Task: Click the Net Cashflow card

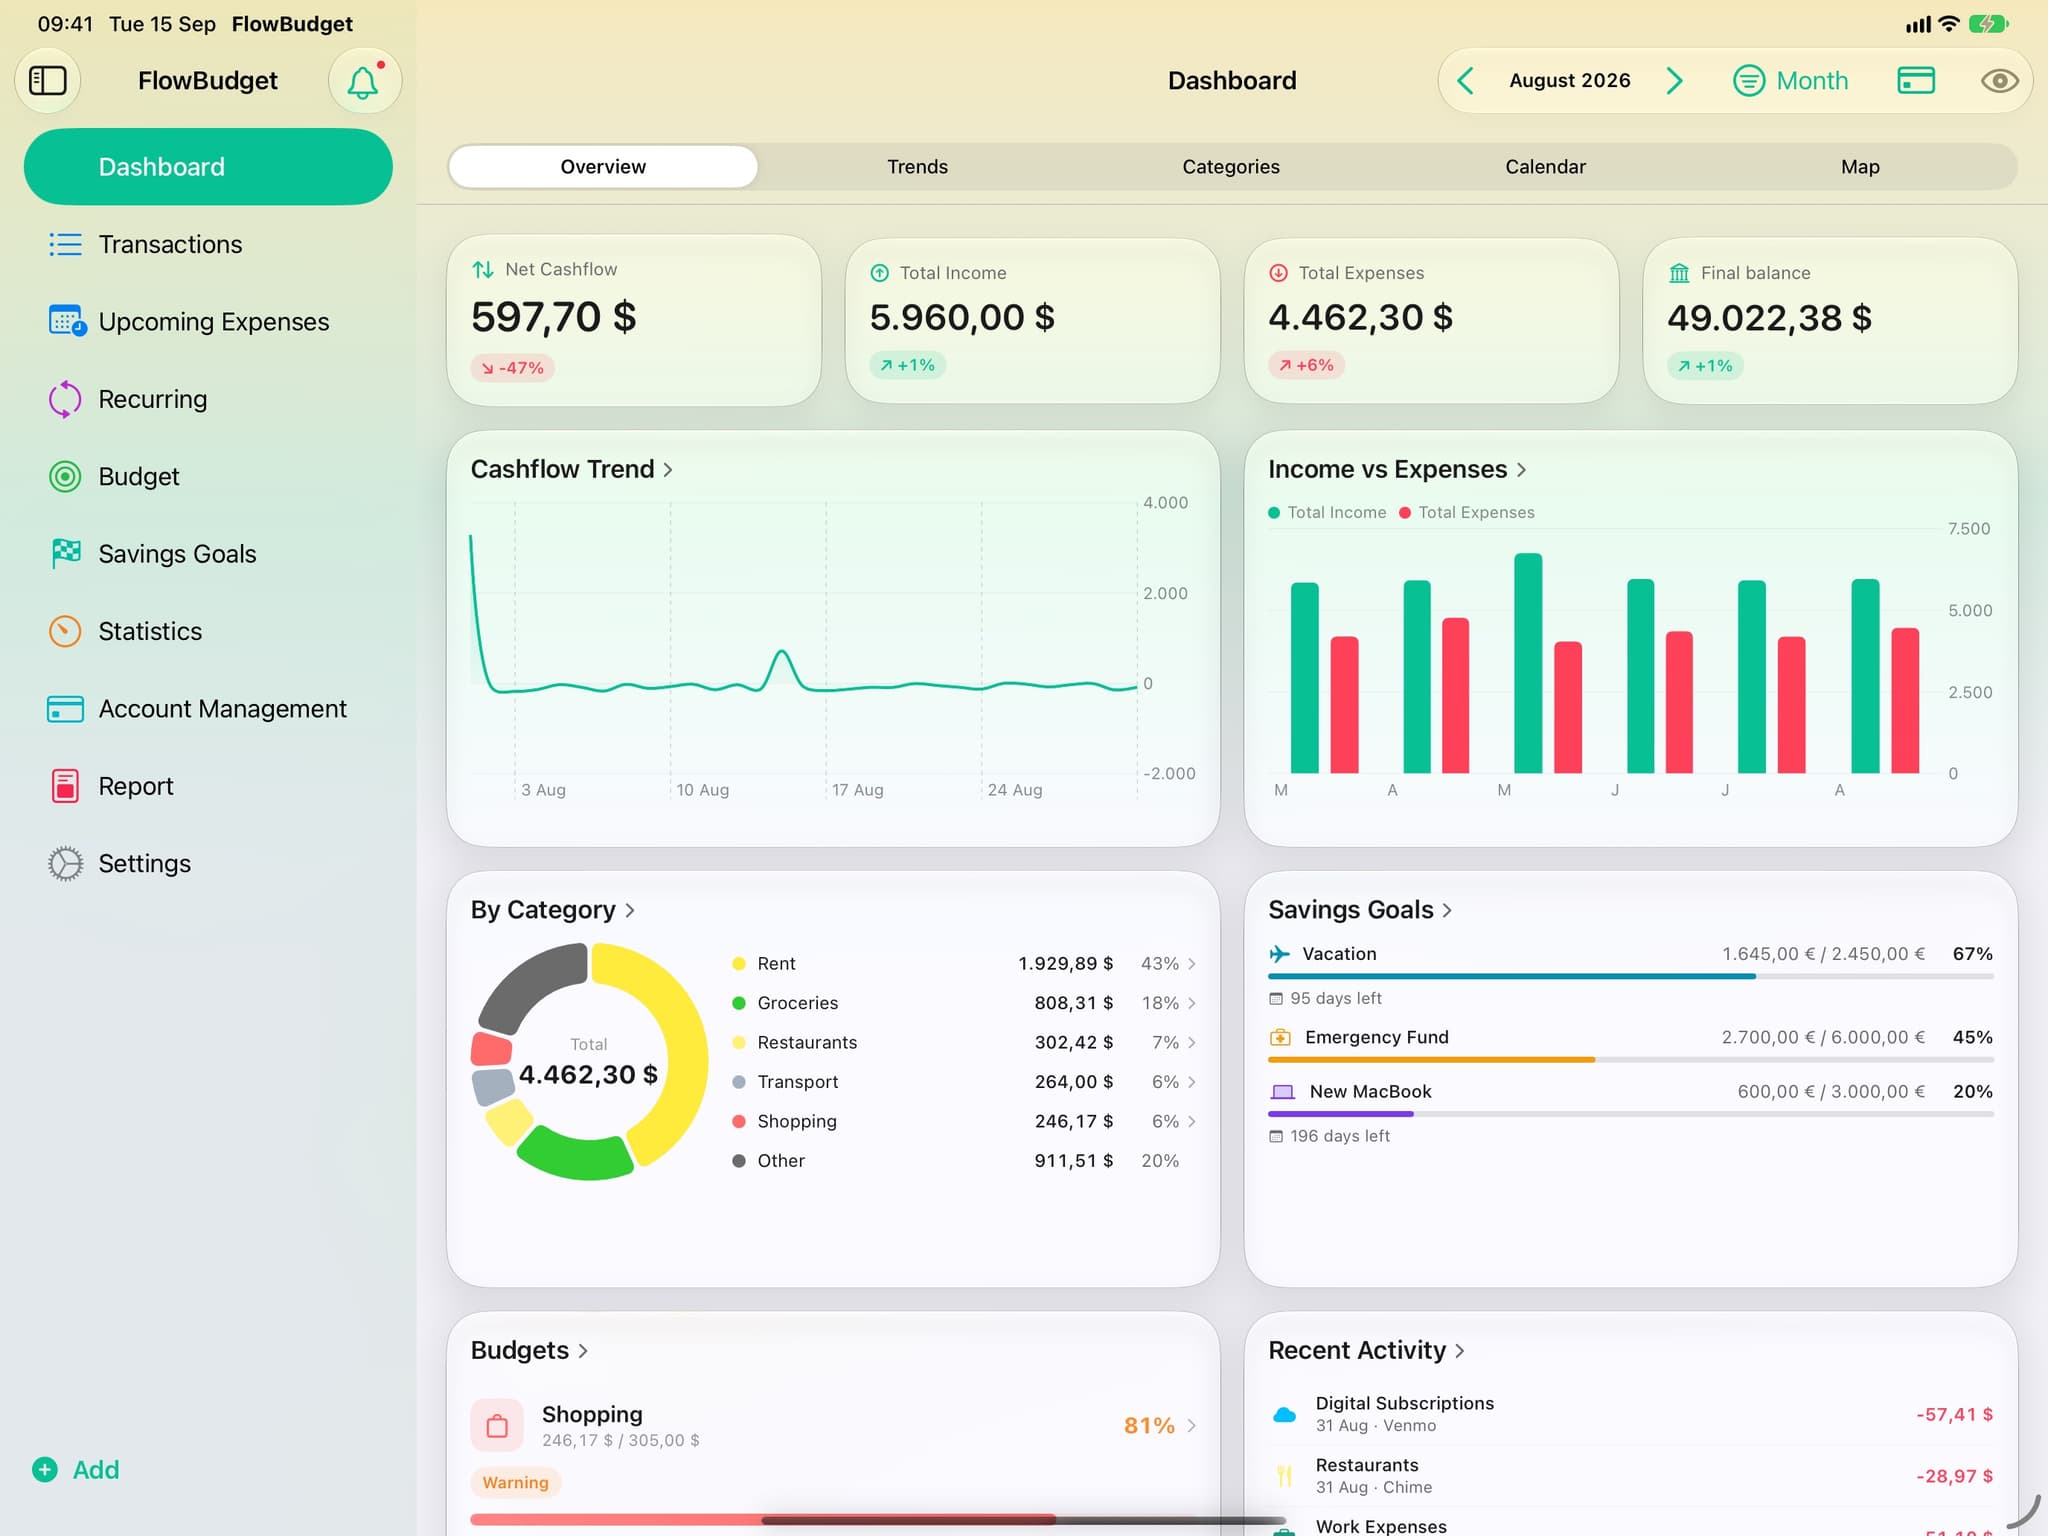Action: (x=634, y=321)
